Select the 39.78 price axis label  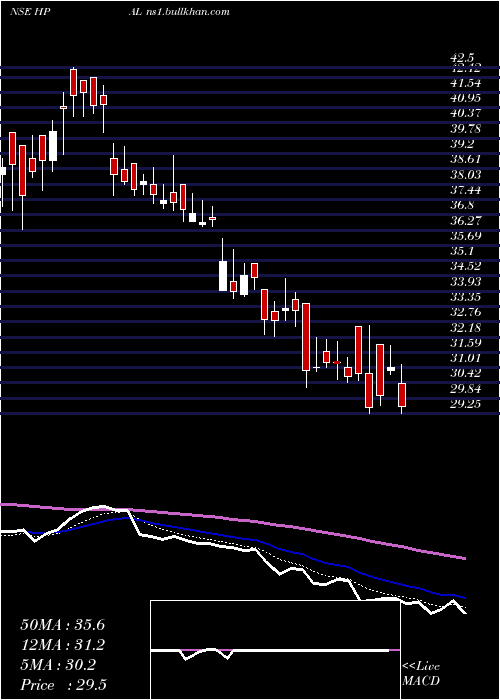click(466, 129)
